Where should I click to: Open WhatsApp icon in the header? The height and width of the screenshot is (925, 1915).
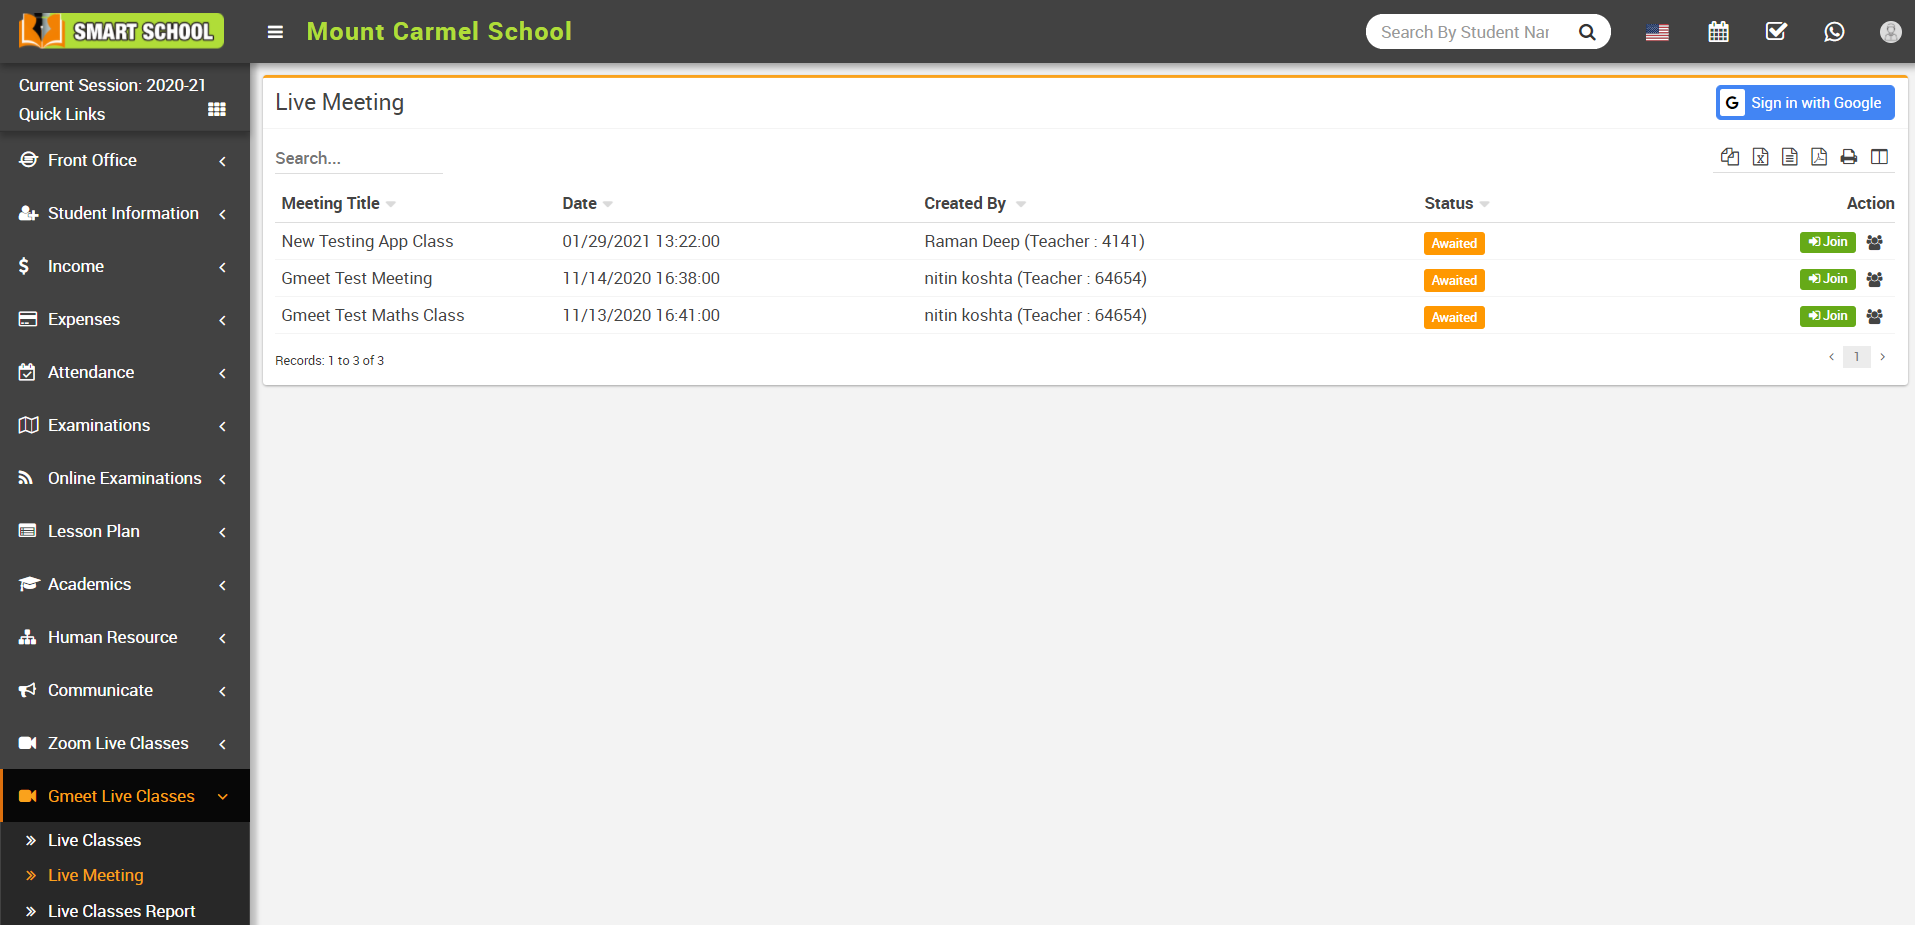click(x=1834, y=31)
